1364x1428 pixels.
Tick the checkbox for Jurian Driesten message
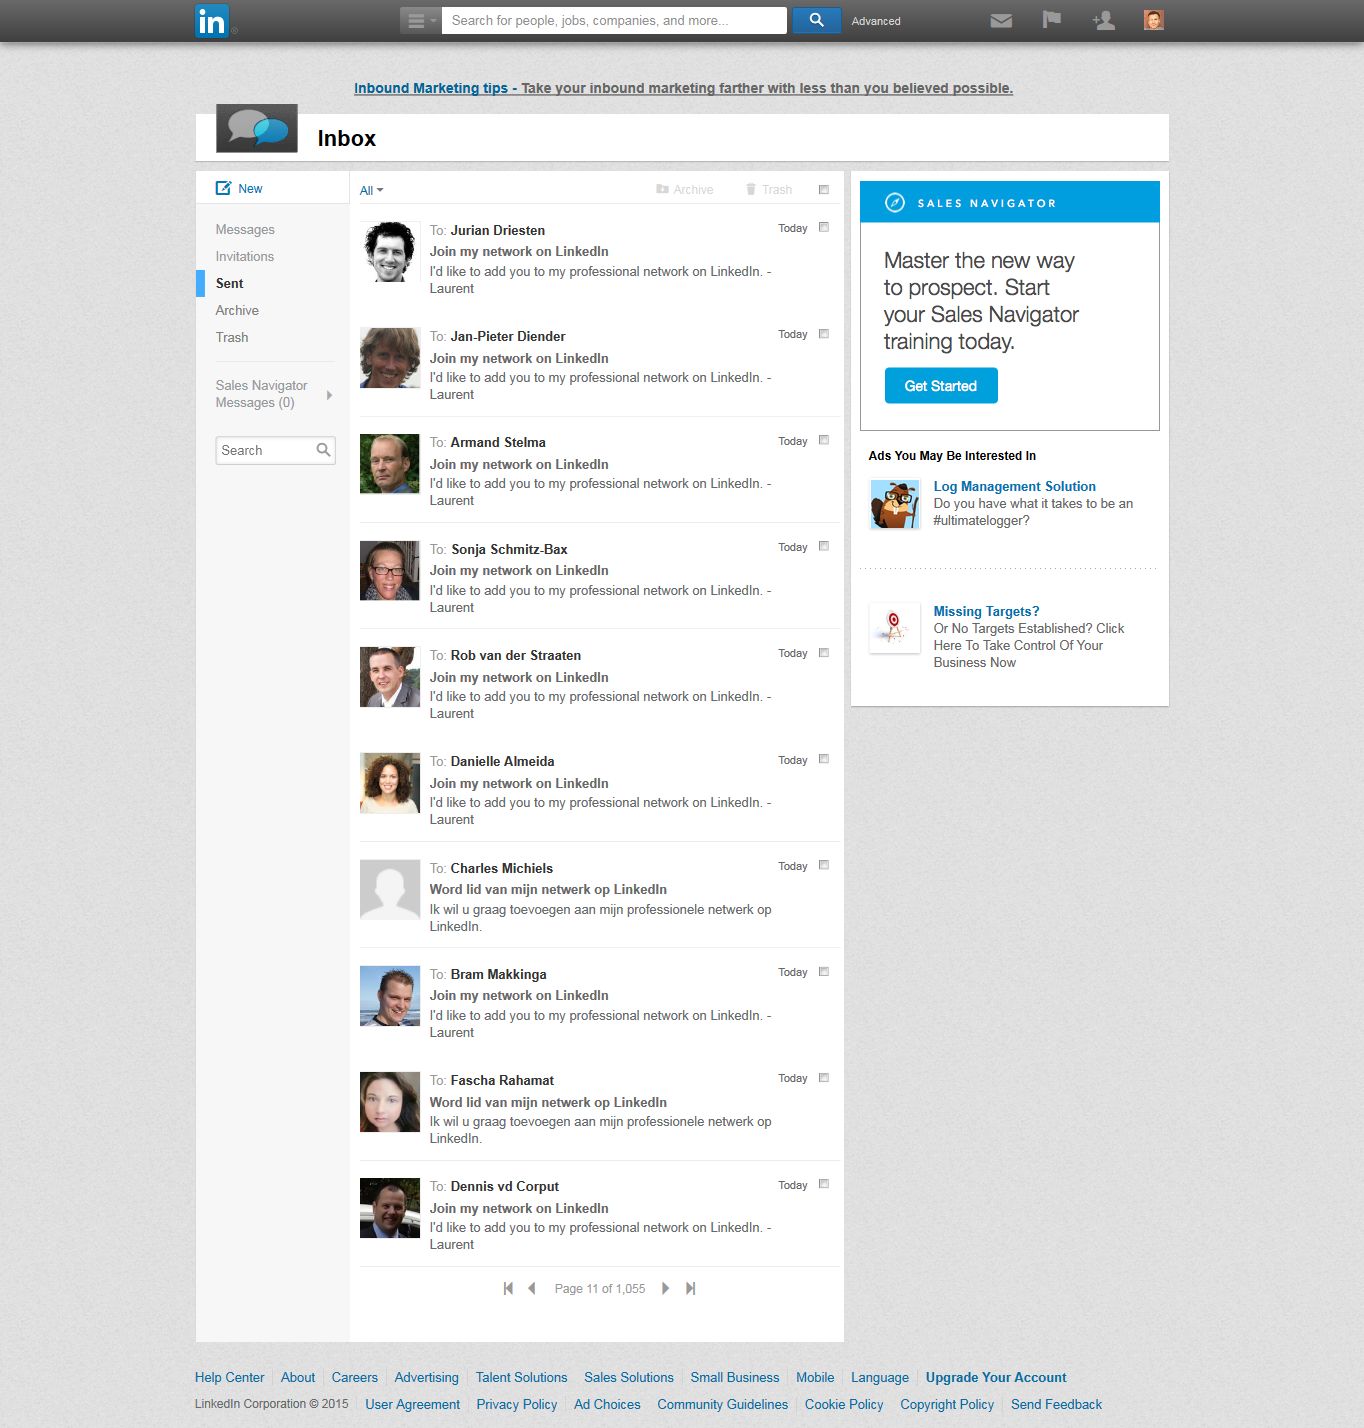tap(824, 228)
